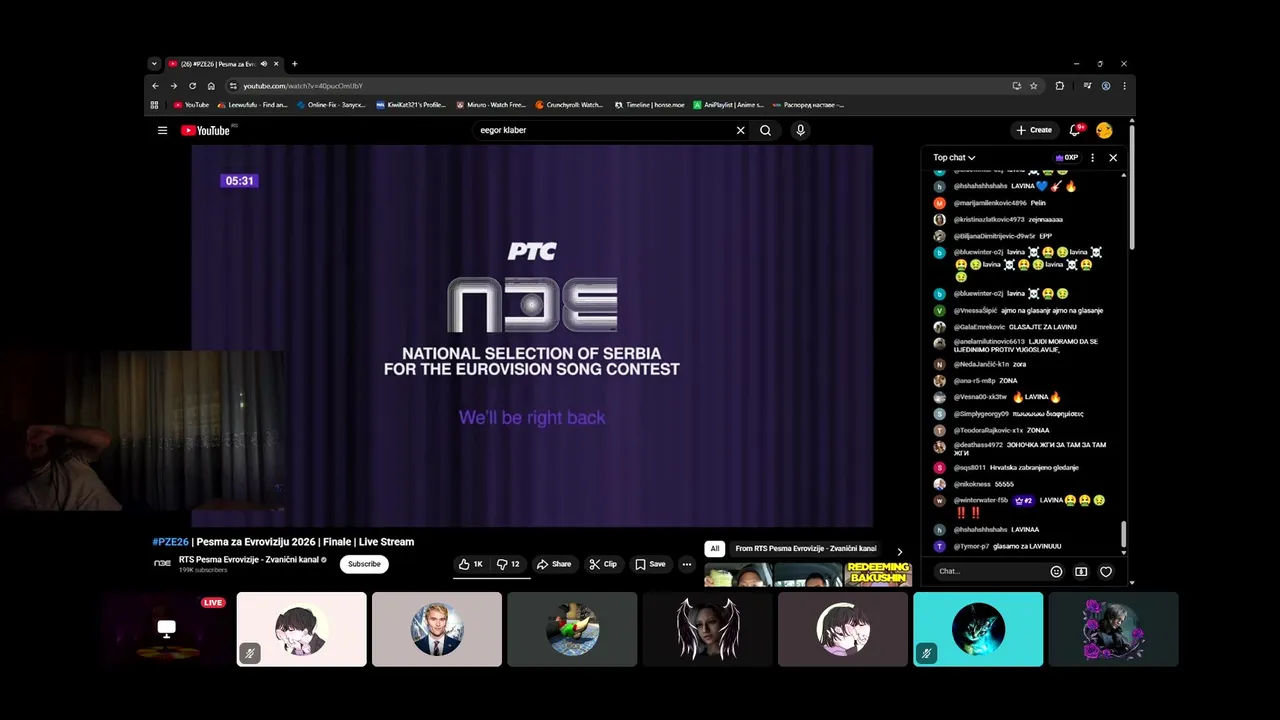The height and width of the screenshot is (720, 1280).
Task: Open the notifications bell
Action: [1075, 130]
